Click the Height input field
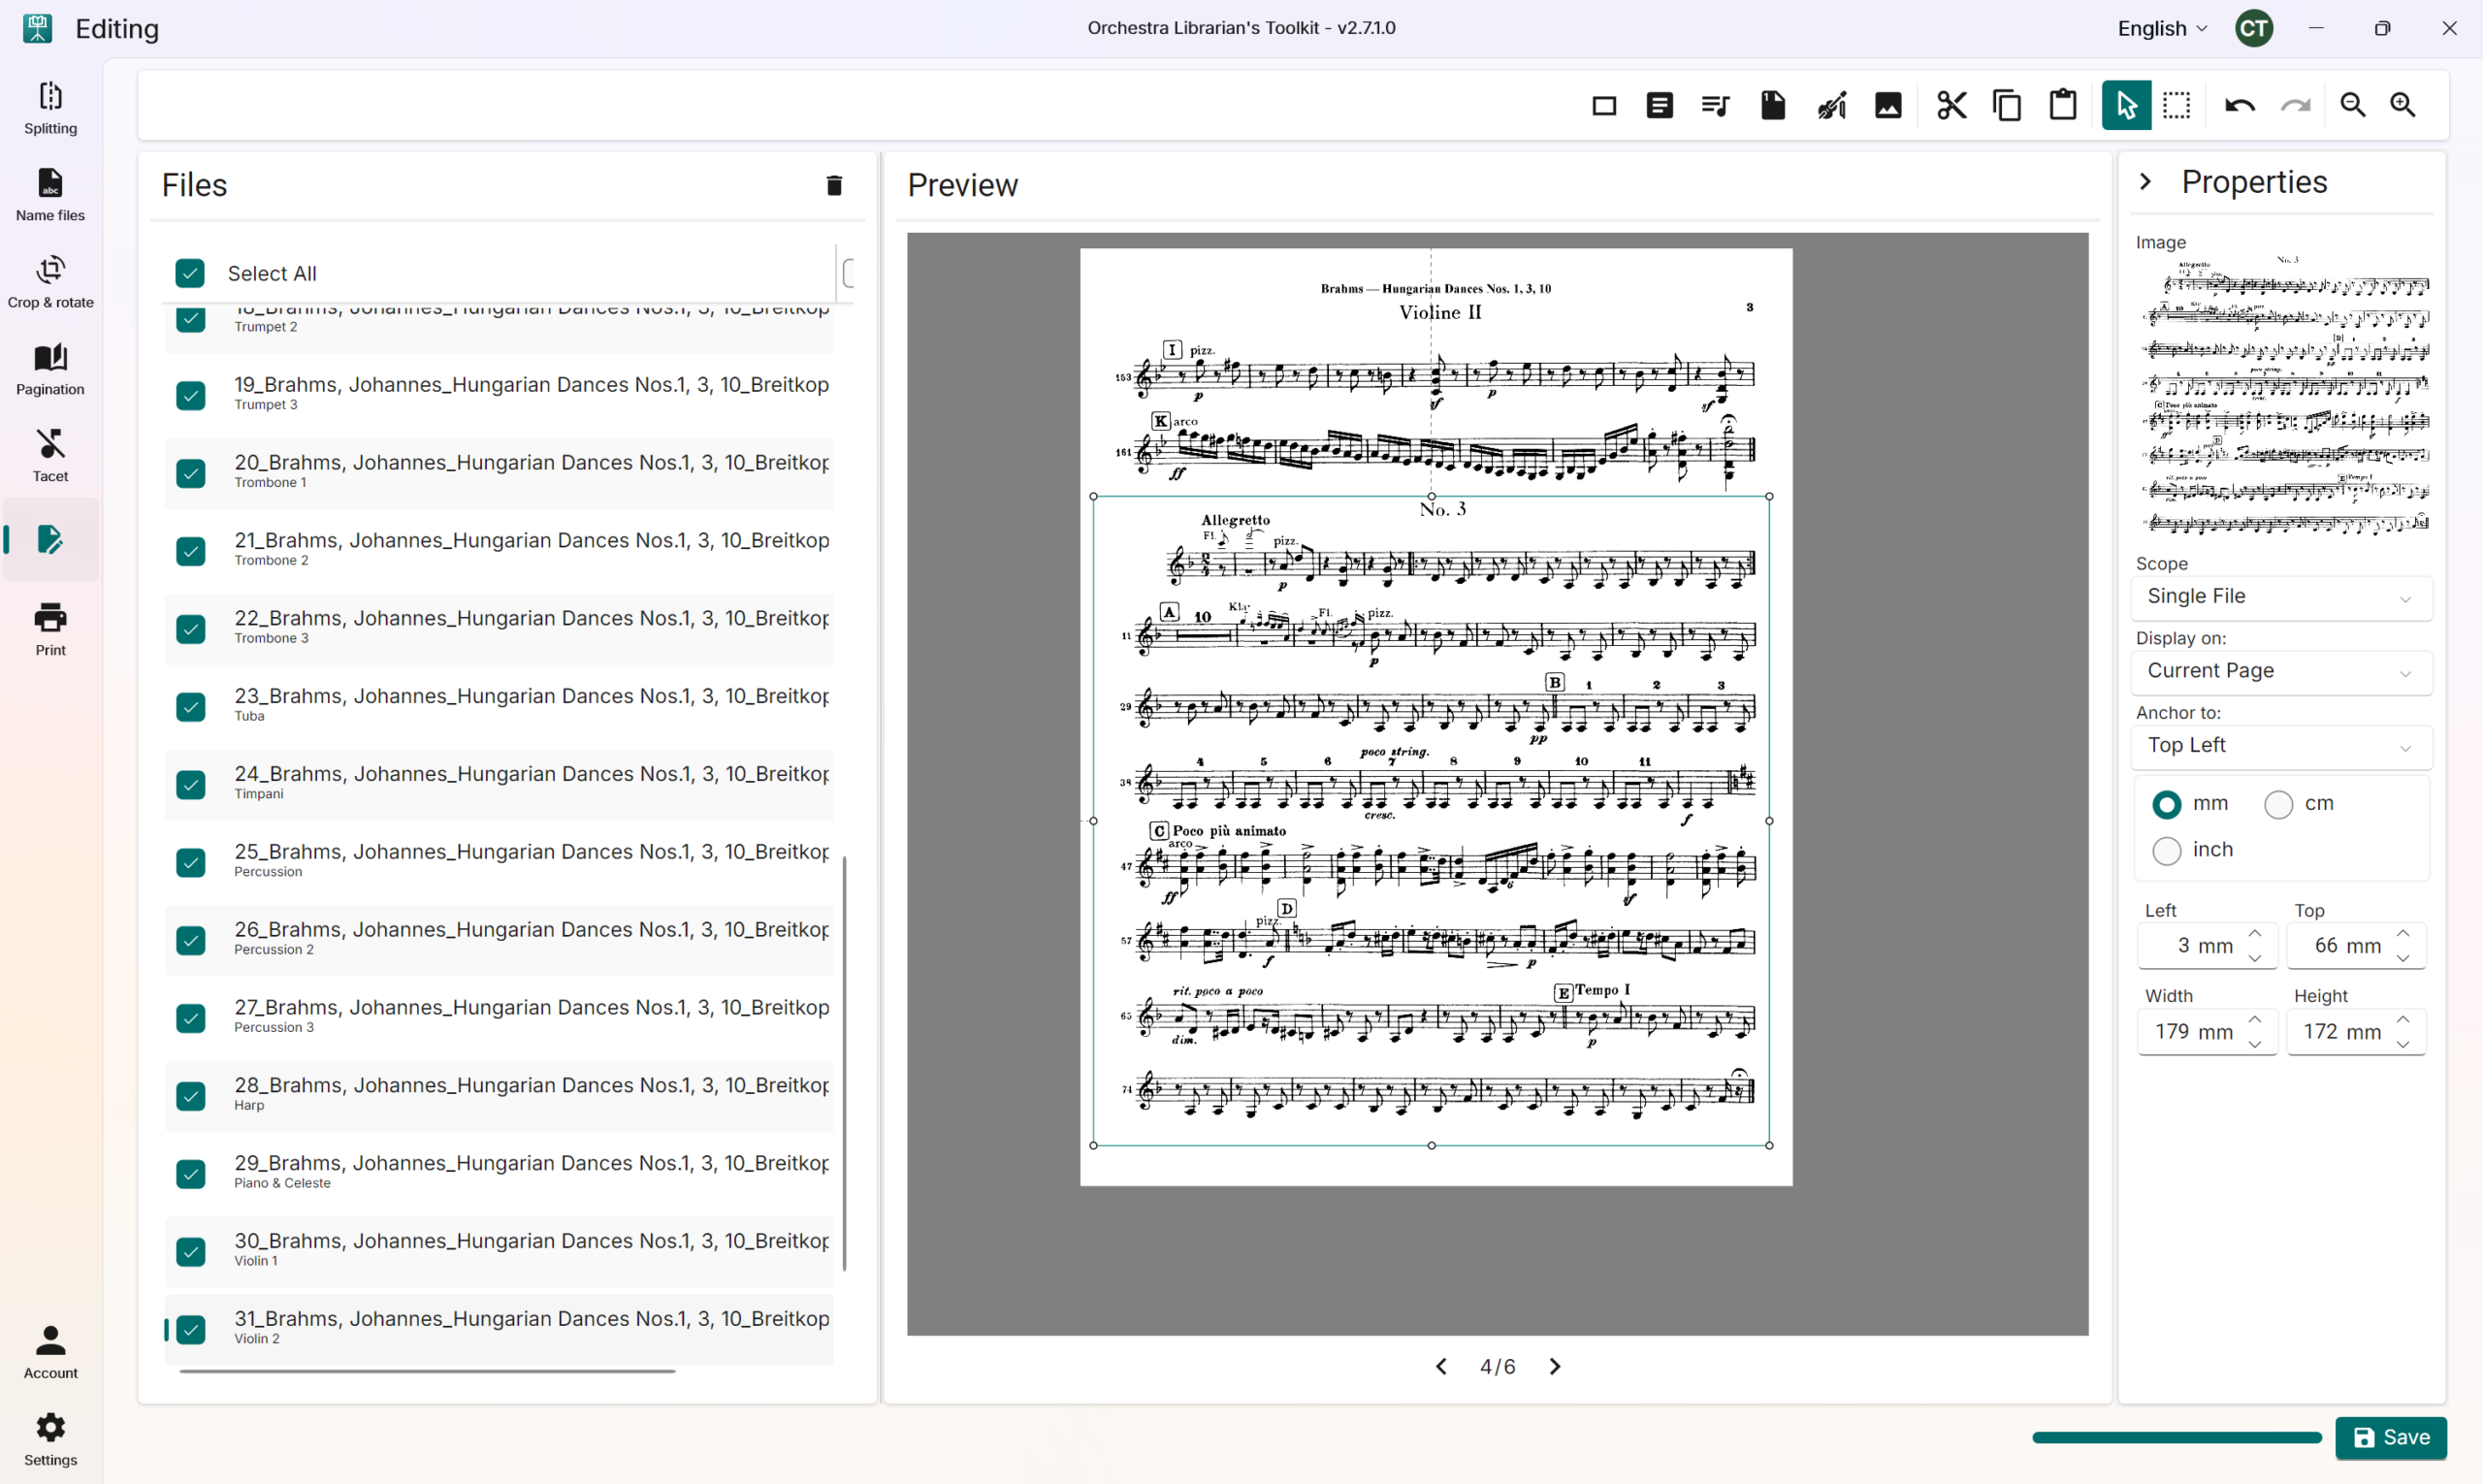Image resolution: width=2483 pixels, height=1484 pixels. coord(2356,1032)
